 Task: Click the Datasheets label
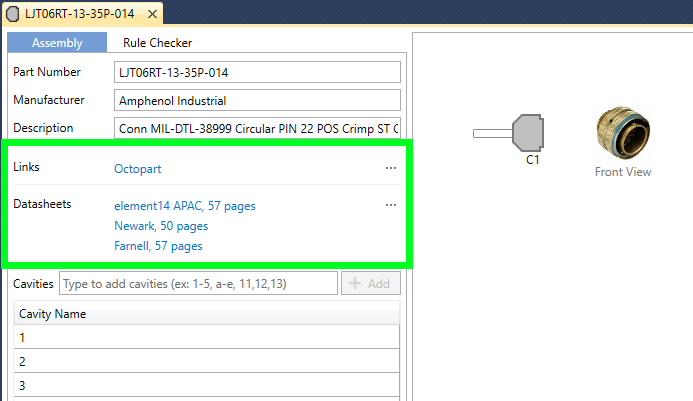click(x=42, y=204)
